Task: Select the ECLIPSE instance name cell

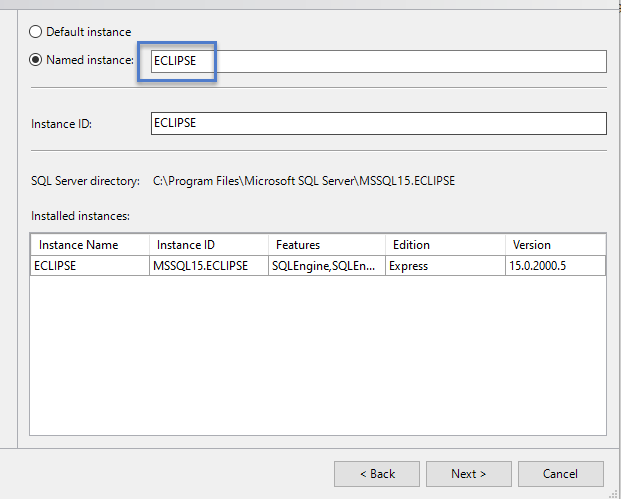Action: 90,266
